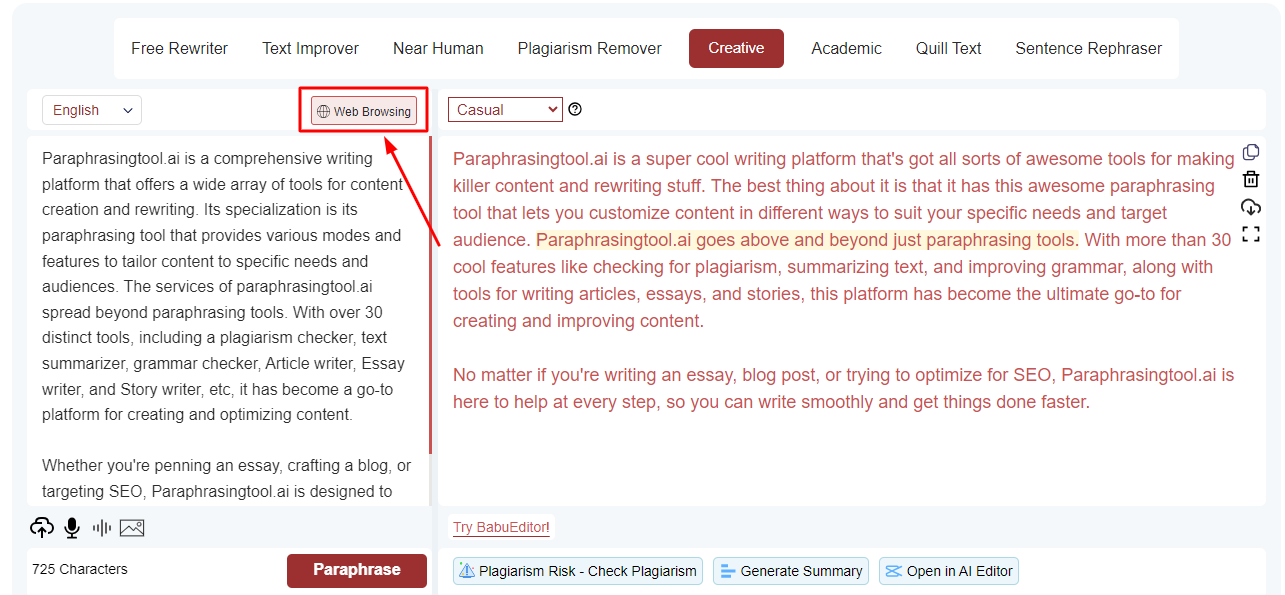
Task: Click the red Paraphrase button
Action: (x=357, y=570)
